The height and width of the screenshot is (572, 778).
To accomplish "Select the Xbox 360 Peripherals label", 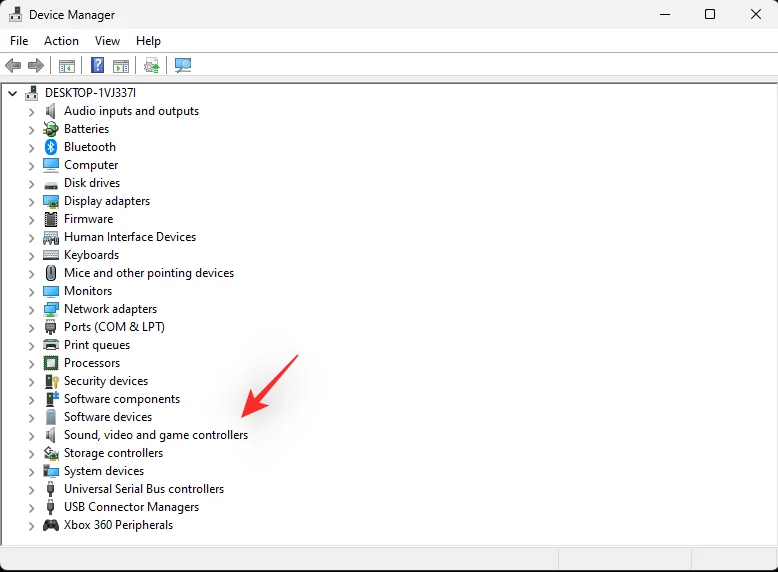I will tap(119, 525).
